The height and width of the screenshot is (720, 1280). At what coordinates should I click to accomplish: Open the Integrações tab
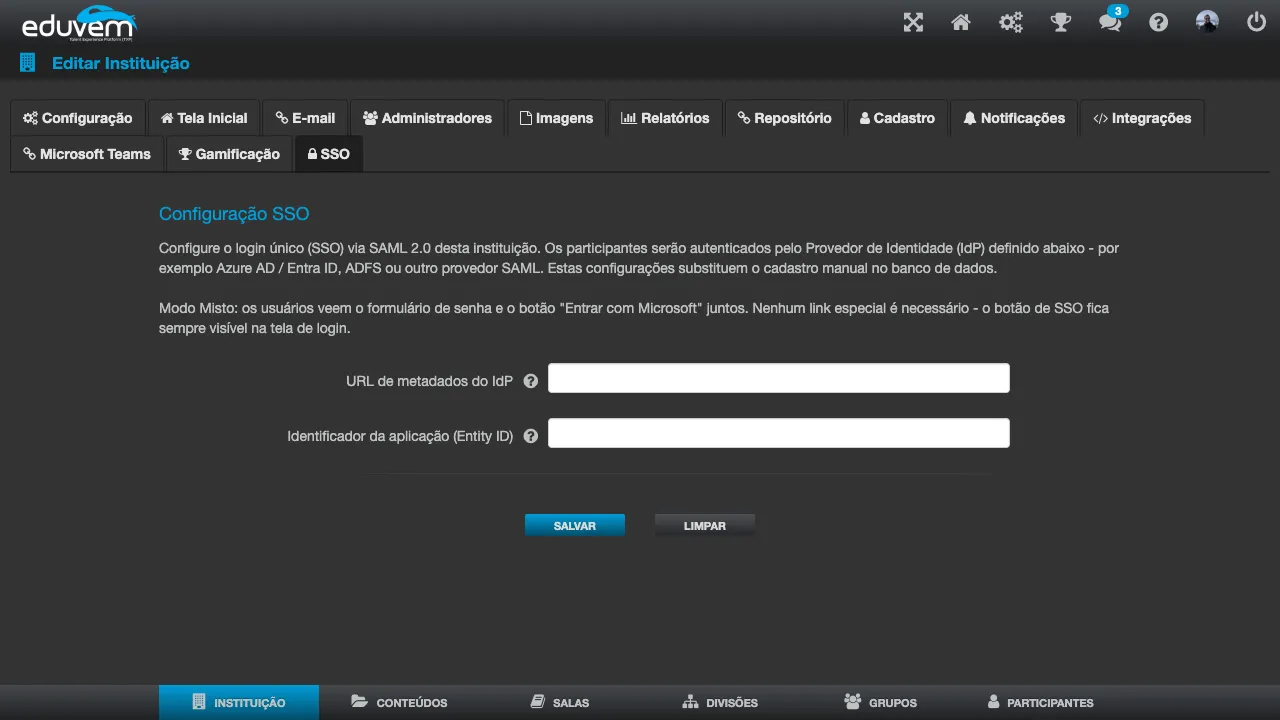point(1142,118)
